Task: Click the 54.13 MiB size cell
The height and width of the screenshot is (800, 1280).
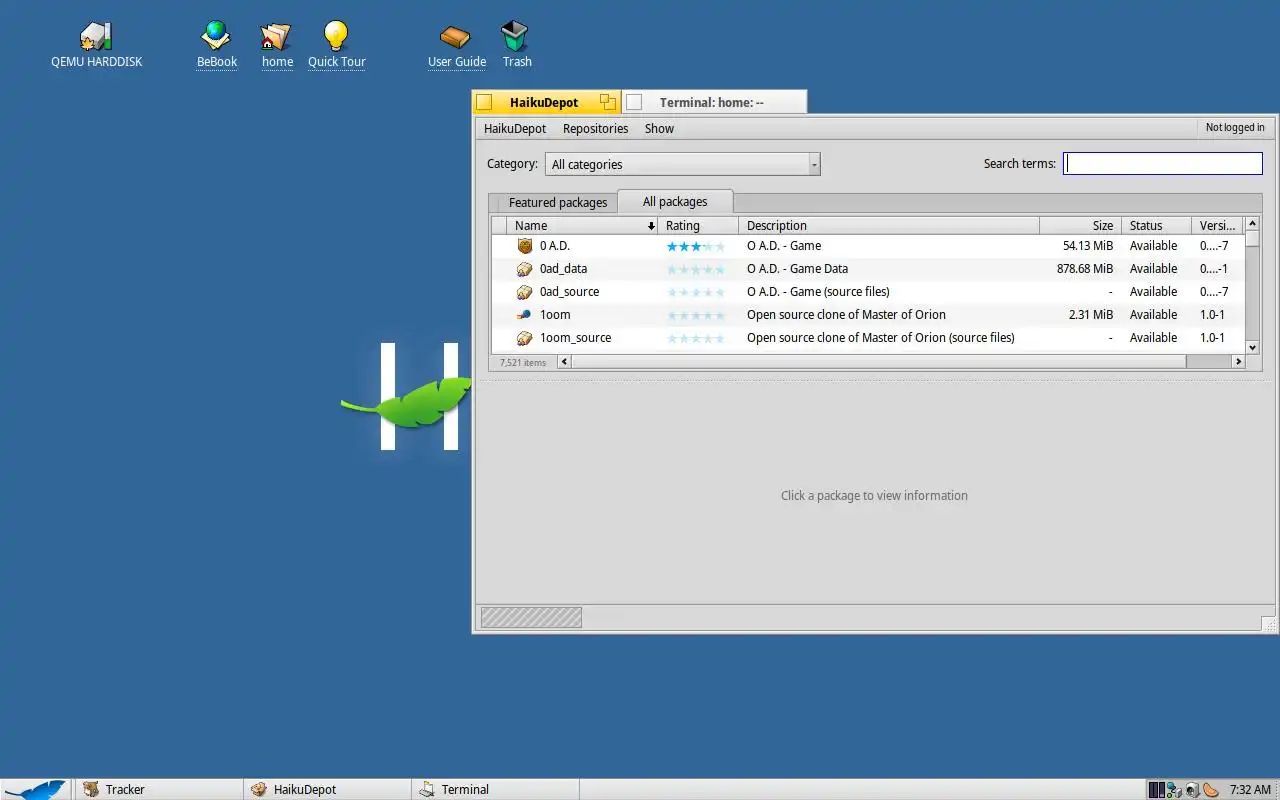Action: point(1088,246)
